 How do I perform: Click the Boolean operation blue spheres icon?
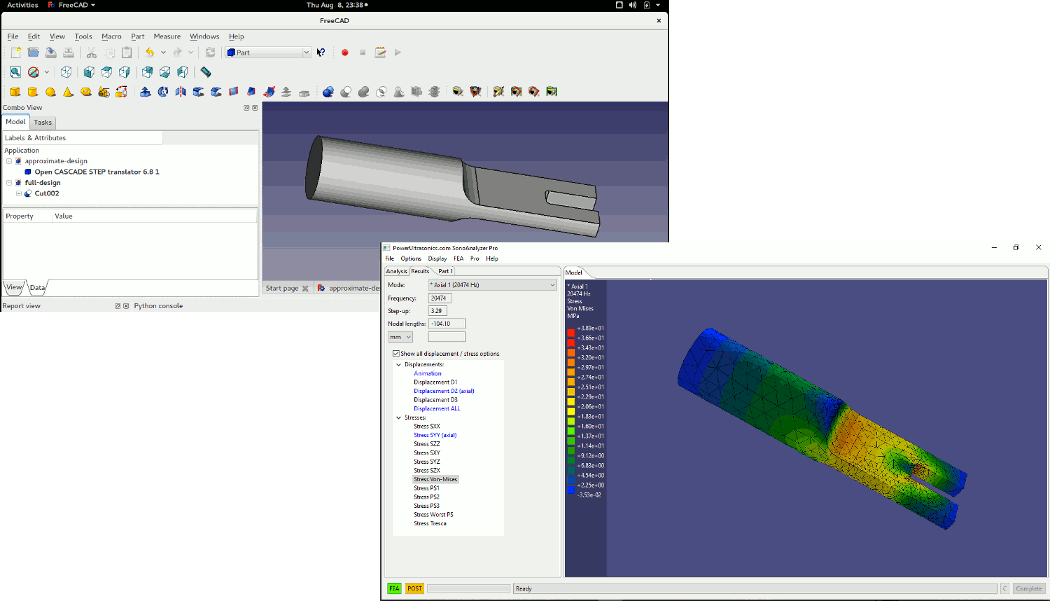click(328, 92)
